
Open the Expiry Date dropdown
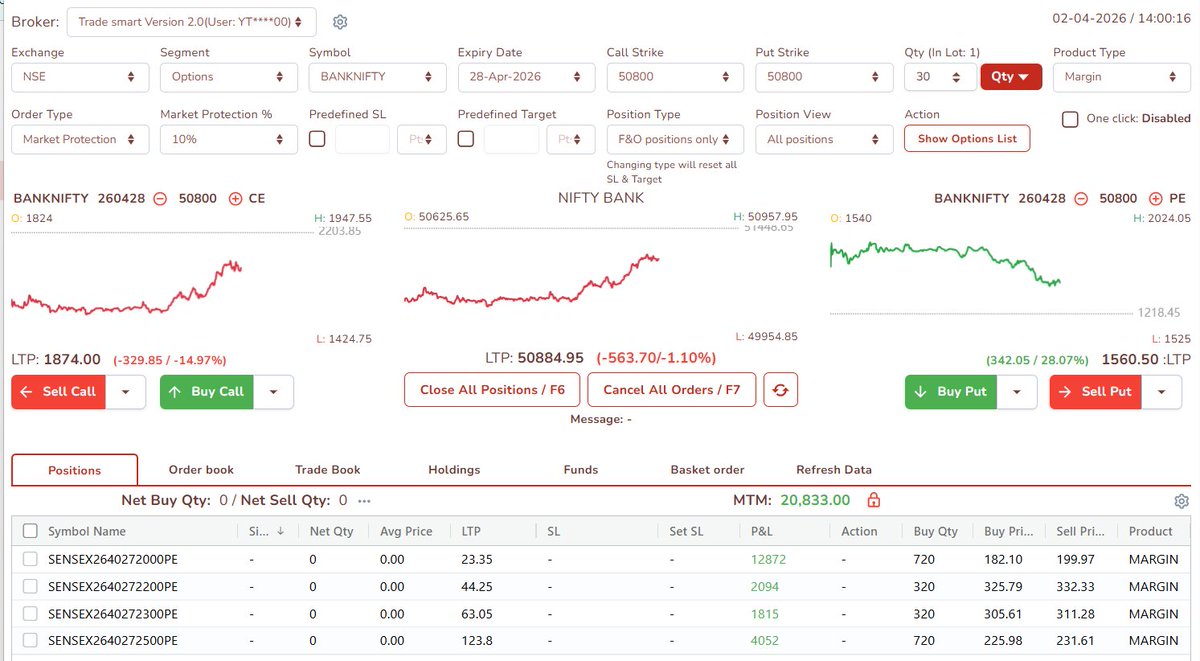(527, 77)
